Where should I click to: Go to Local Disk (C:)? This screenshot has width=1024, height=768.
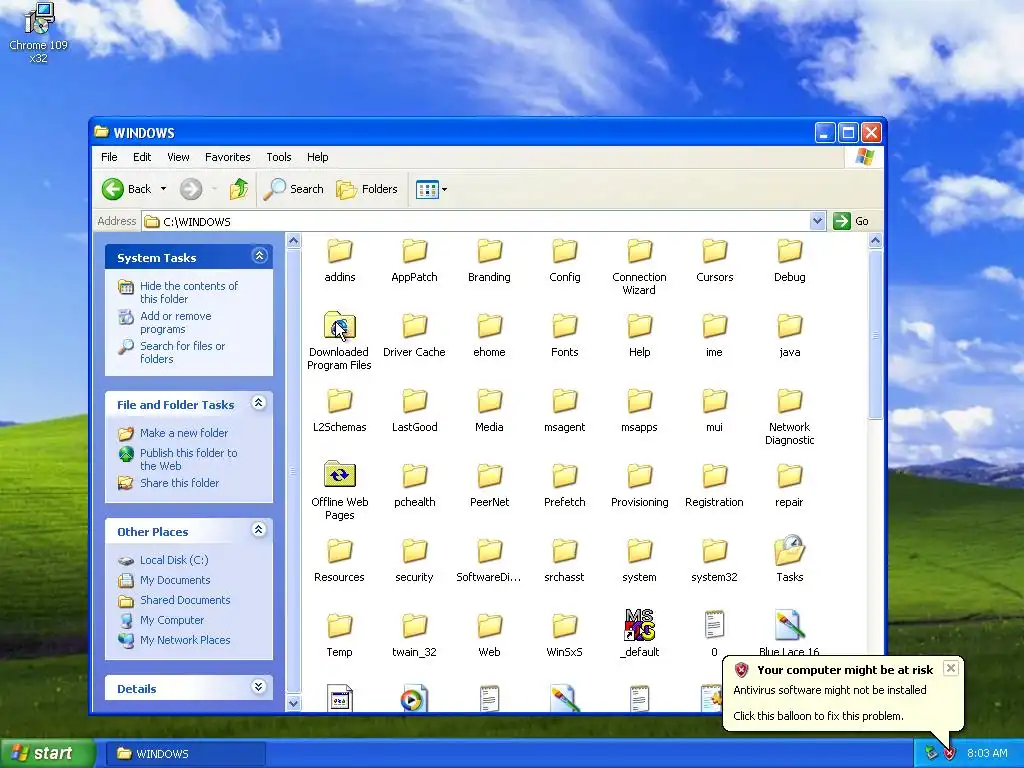pyautogui.click(x=174, y=560)
